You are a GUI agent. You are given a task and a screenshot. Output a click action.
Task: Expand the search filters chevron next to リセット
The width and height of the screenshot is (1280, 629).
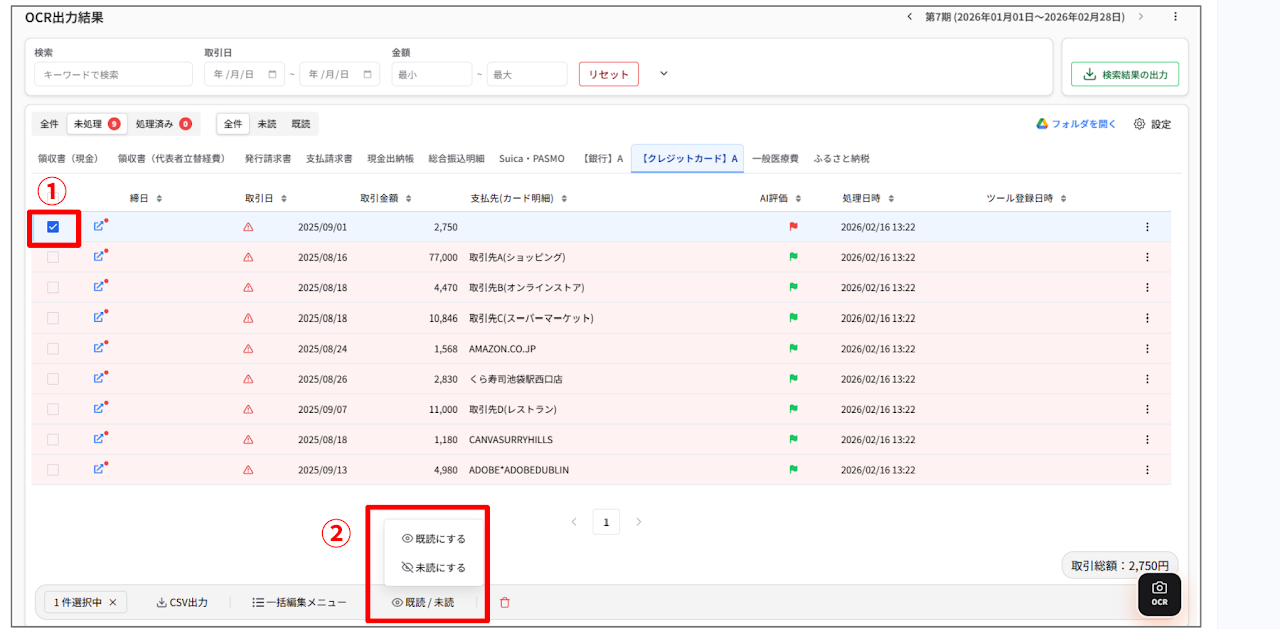point(662,74)
